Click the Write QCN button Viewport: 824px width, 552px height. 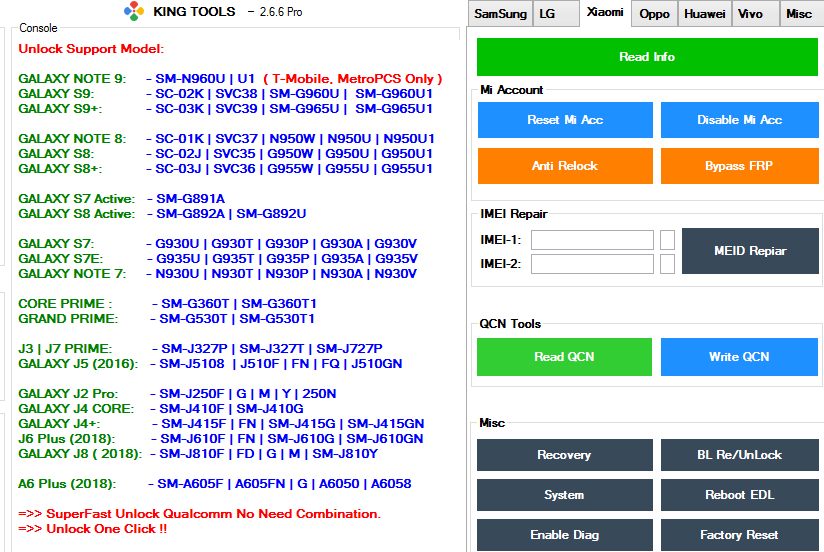739,357
